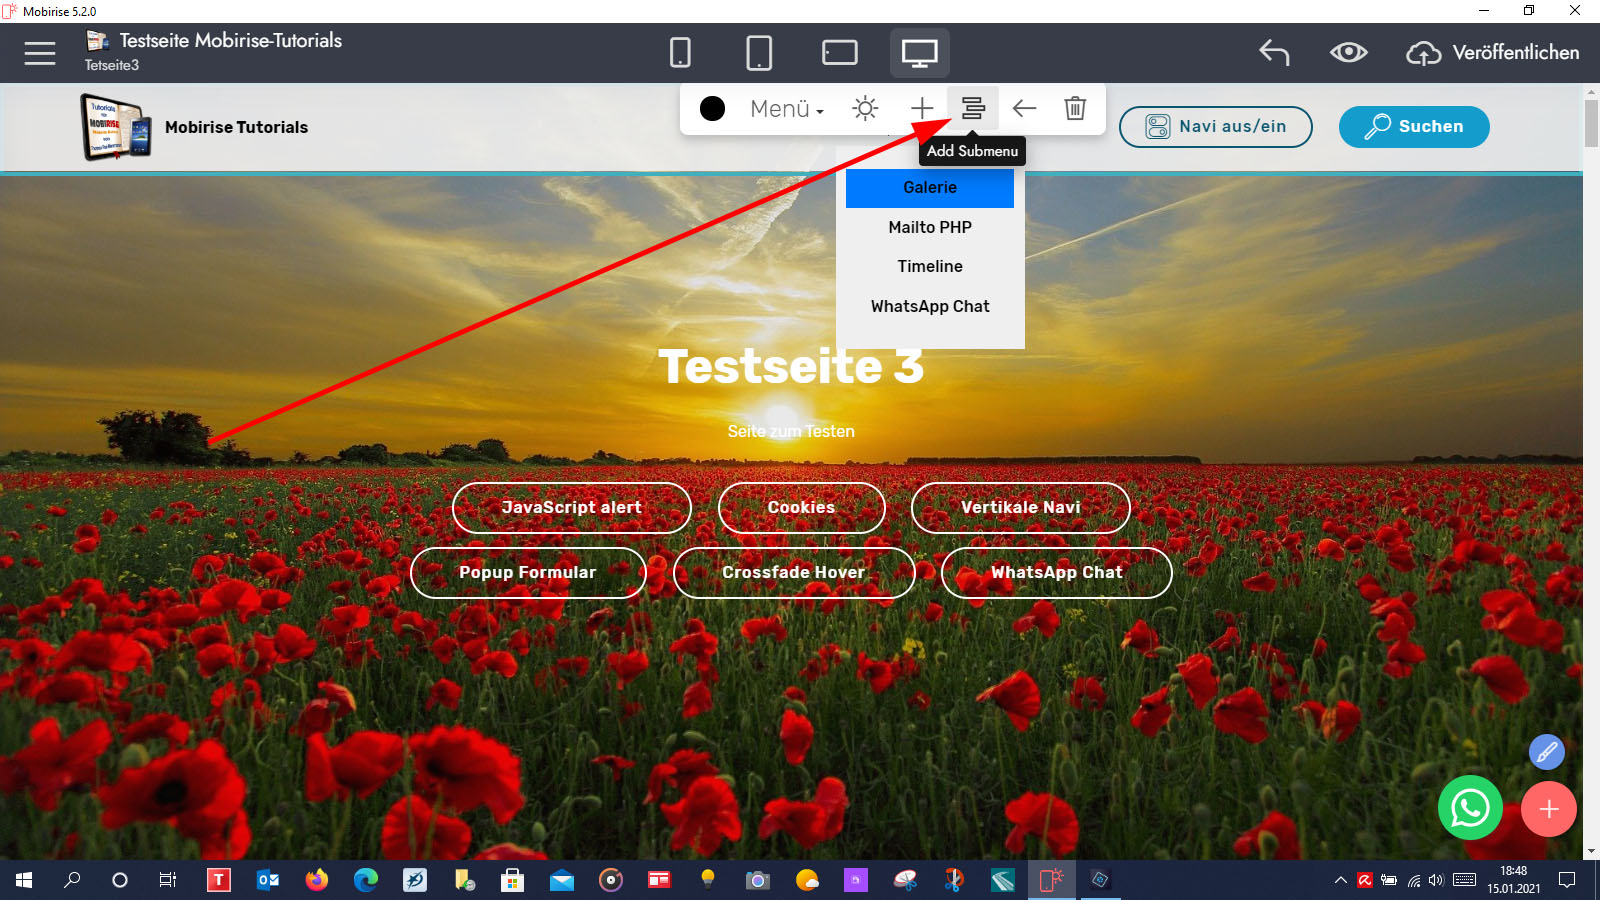Click the Veröffentlichen publish button
Image resolution: width=1600 pixels, height=900 pixels.
(1493, 53)
